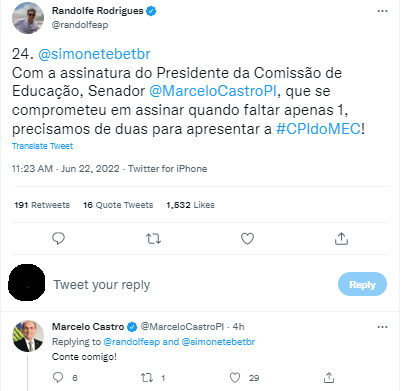Open the @simonetebetbr mention in tweet text
Image resolution: width=405 pixels, height=391 pixels.
click(94, 54)
